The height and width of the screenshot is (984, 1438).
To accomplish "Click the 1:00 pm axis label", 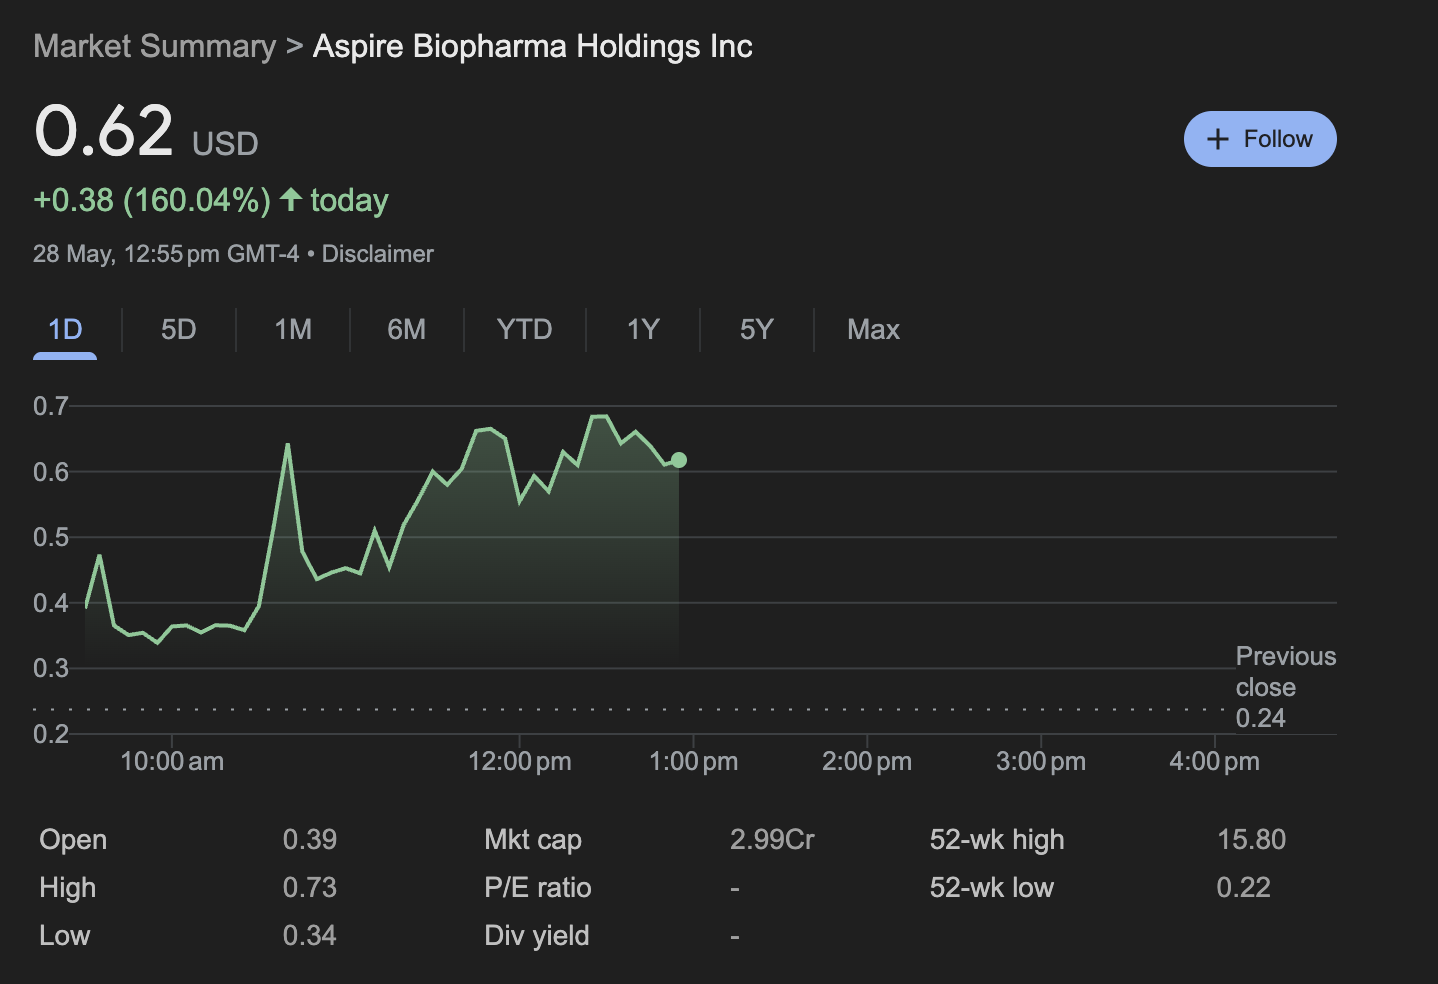I will (694, 761).
